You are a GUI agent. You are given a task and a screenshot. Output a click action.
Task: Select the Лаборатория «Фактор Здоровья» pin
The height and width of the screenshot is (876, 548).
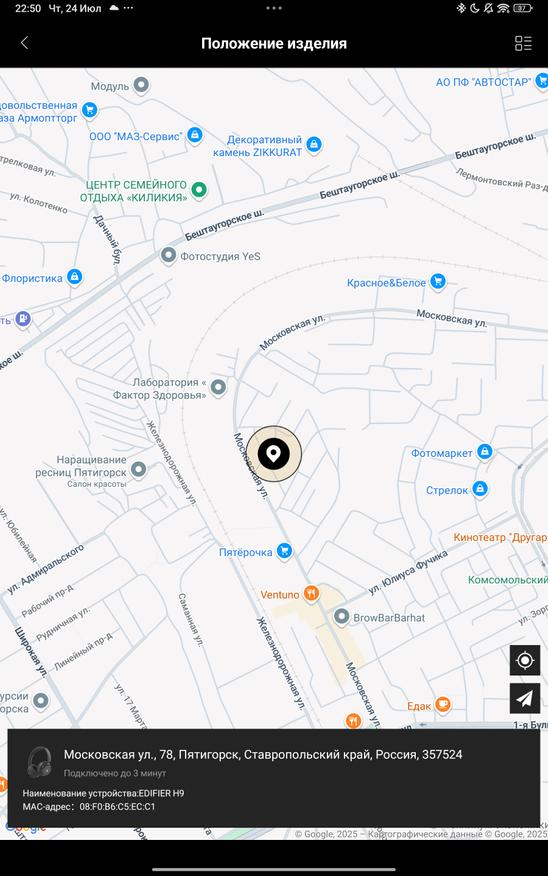(218, 387)
